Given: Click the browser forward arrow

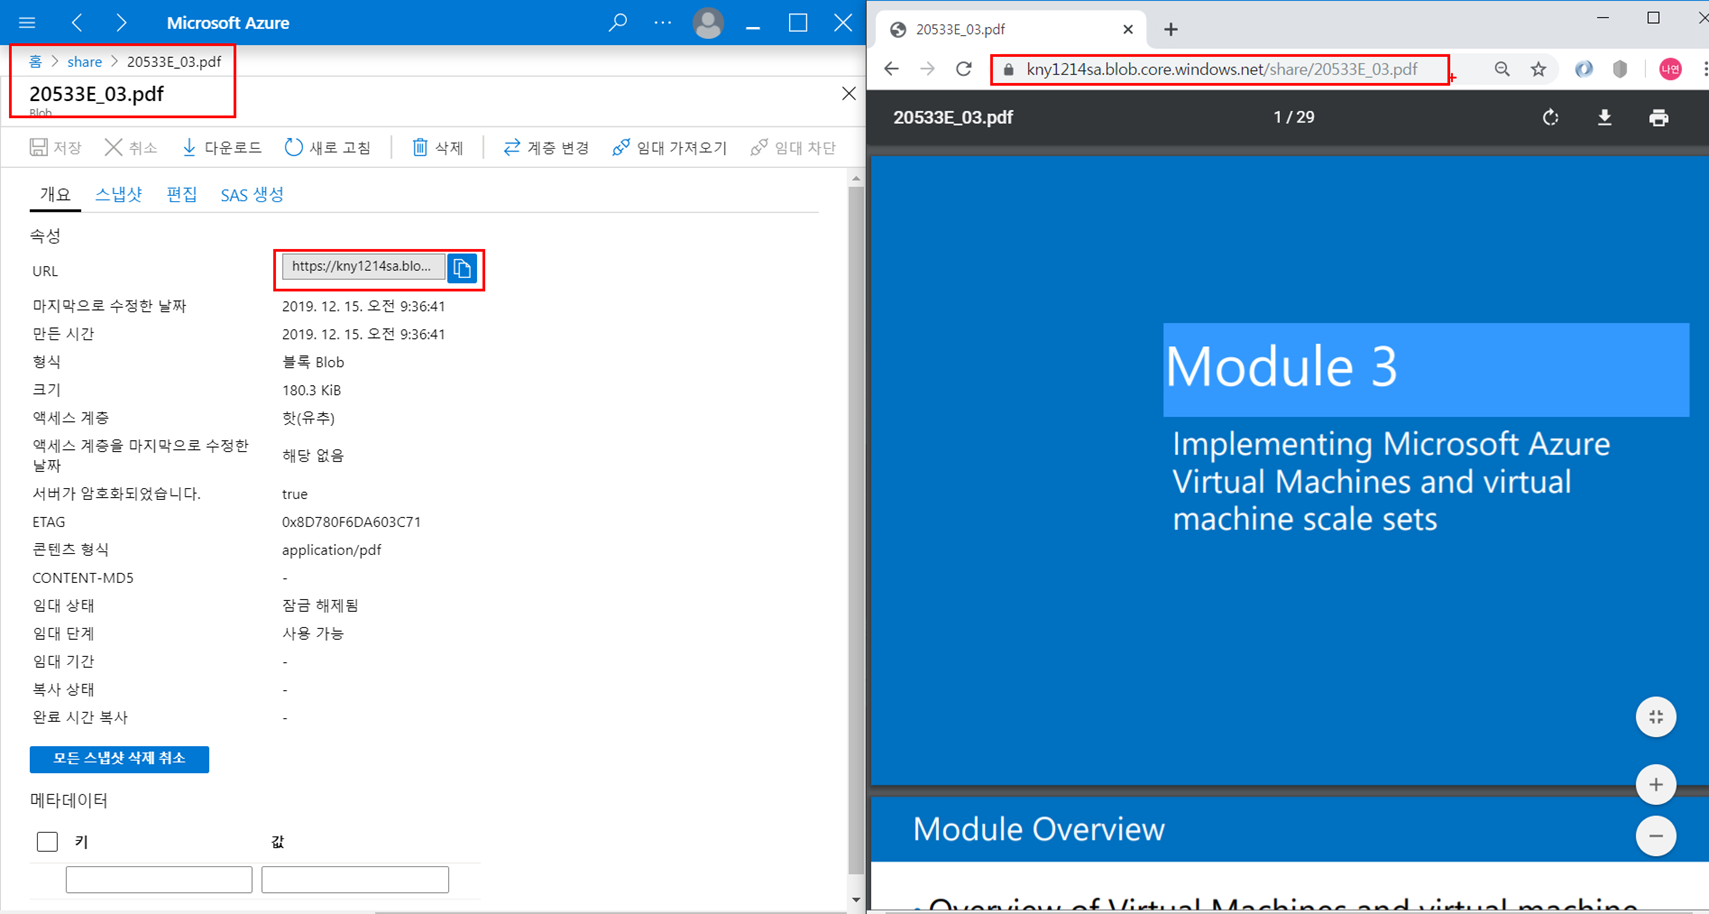Looking at the screenshot, I should (x=927, y=69).
